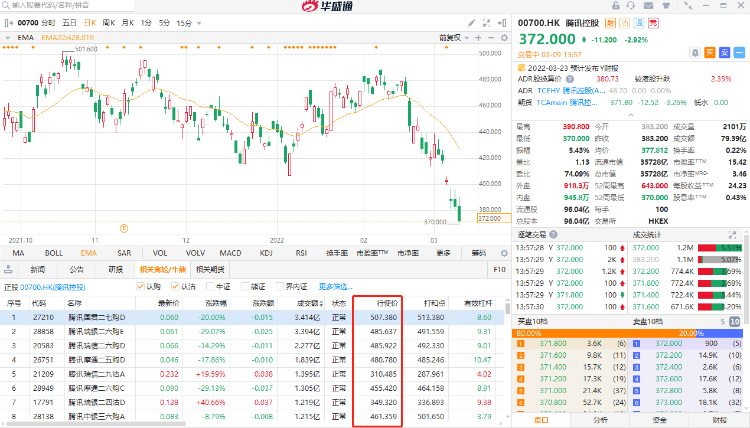
Task: Open chart settings gear icon
Action: pos(504,38)
